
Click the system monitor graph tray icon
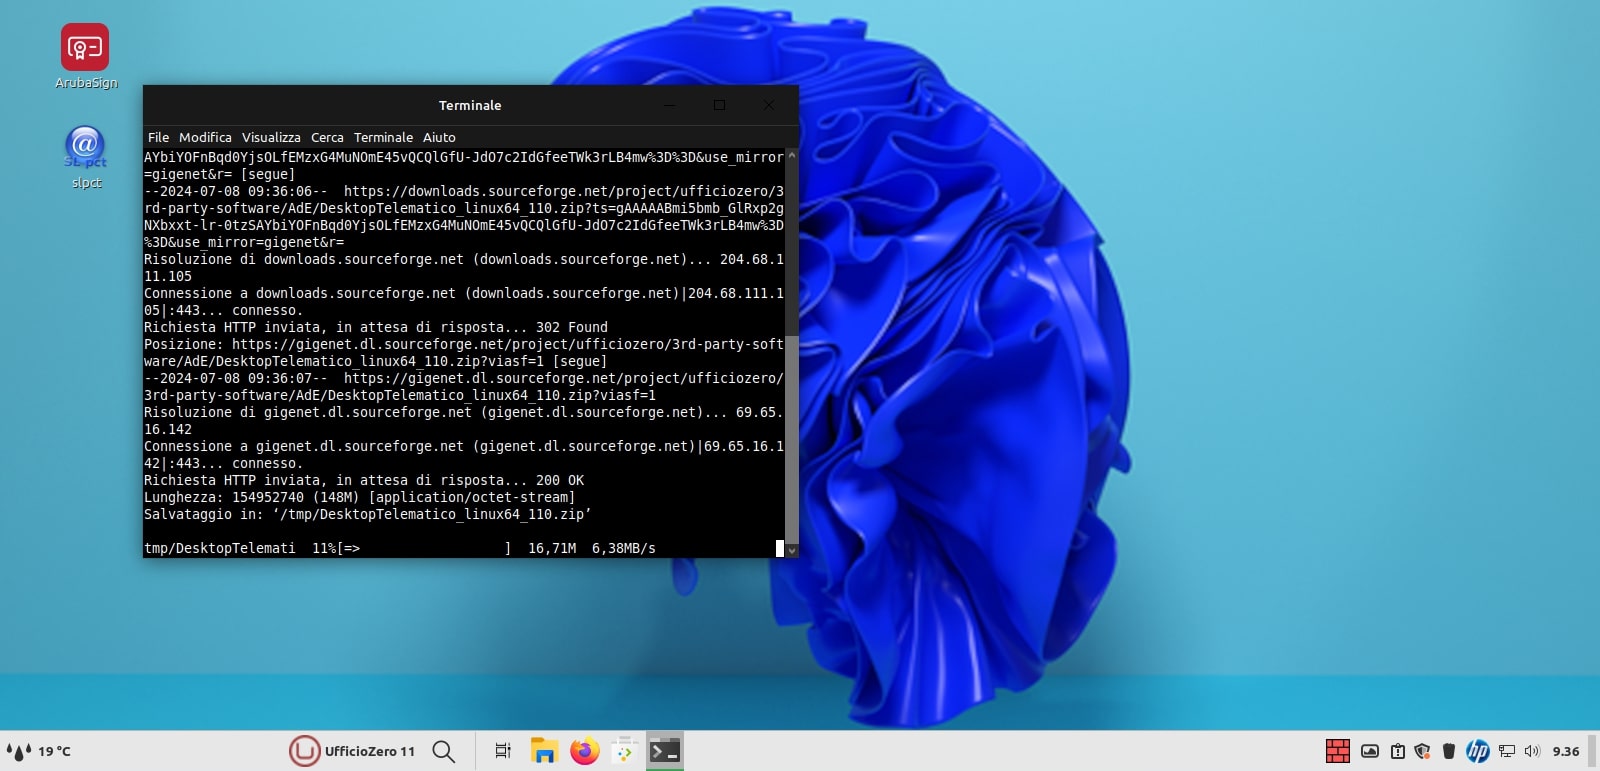coord(1370,751)
